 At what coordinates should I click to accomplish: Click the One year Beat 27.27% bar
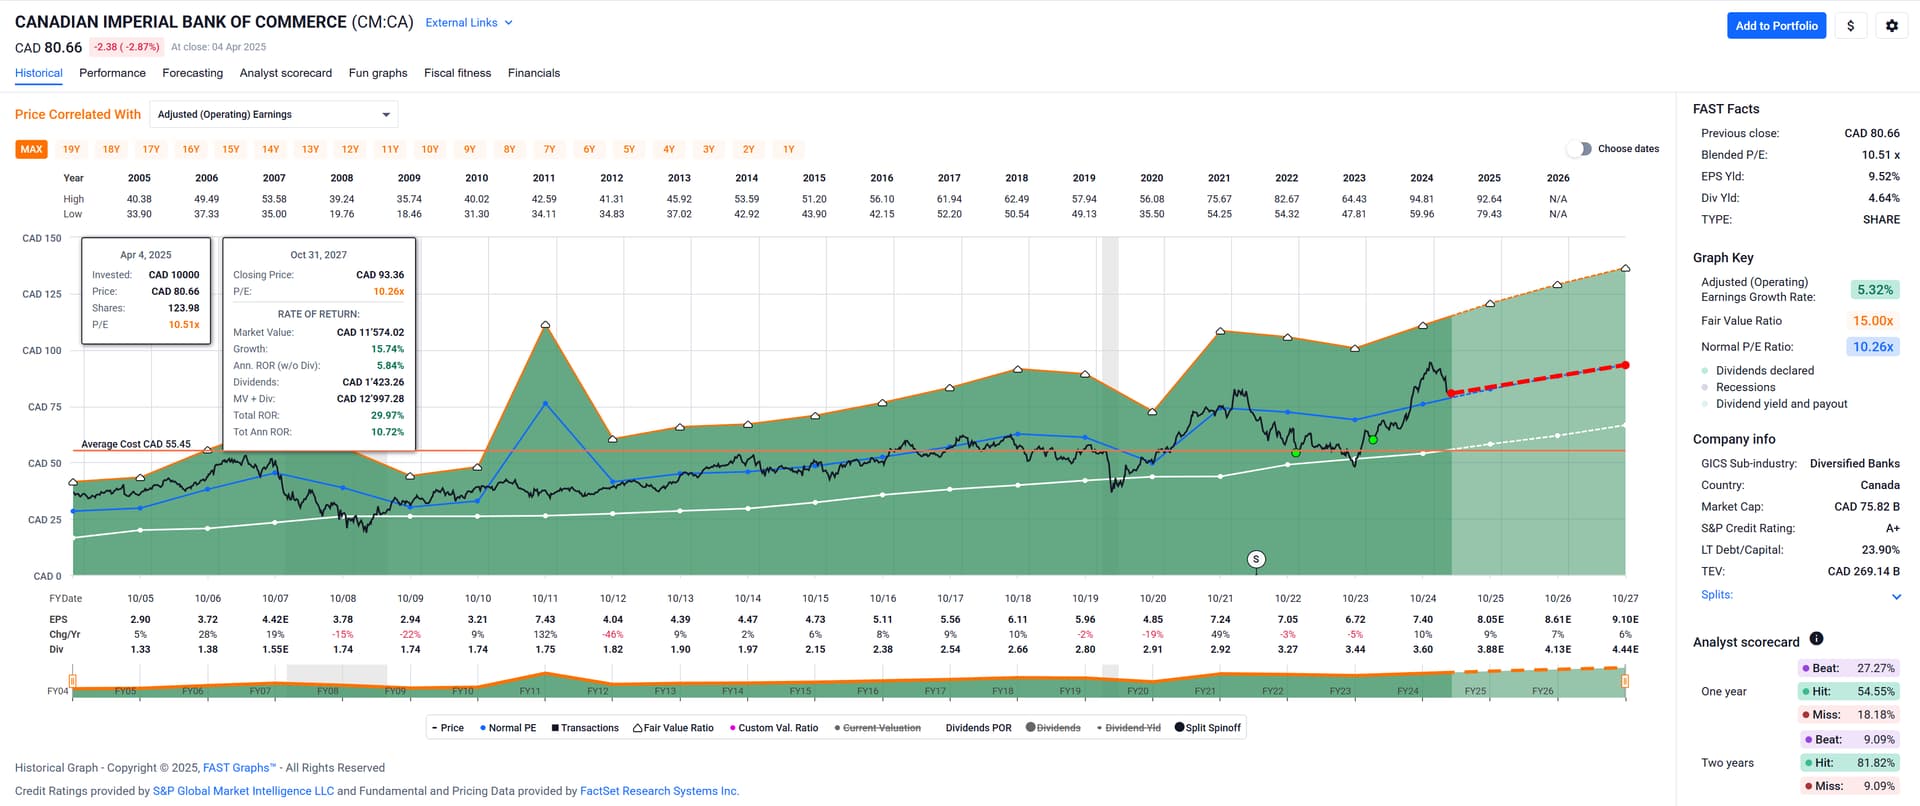pos(1848,668)
